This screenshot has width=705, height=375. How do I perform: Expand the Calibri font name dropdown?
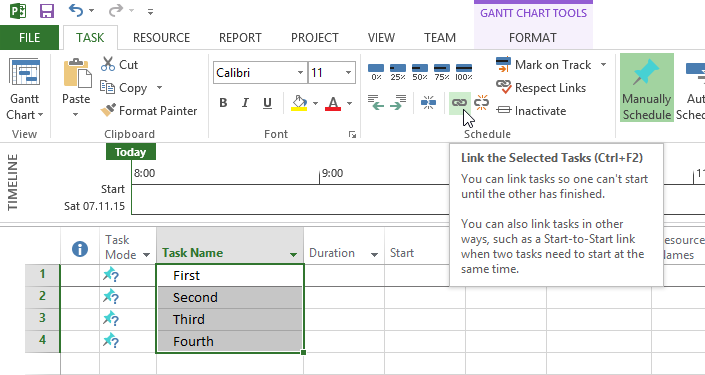[300, 73]
